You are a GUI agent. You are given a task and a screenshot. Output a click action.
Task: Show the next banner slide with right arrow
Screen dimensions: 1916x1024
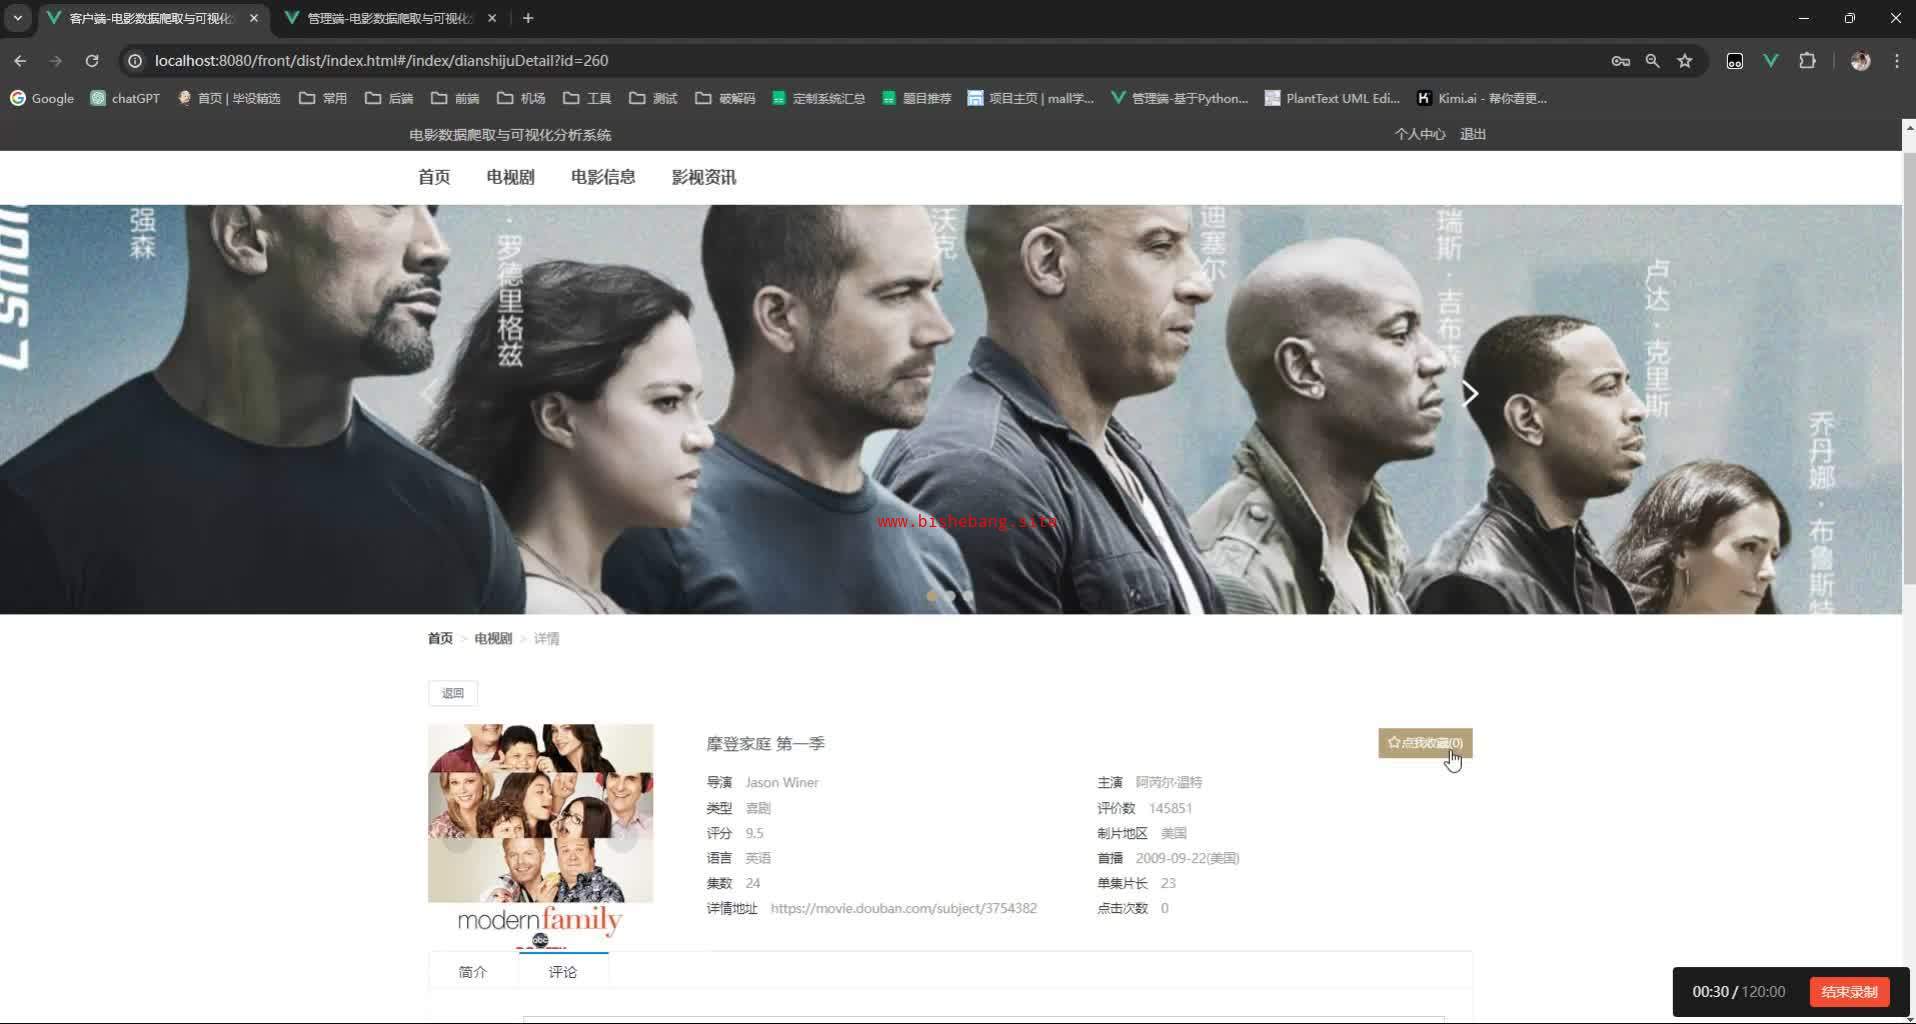(1469, 394)
